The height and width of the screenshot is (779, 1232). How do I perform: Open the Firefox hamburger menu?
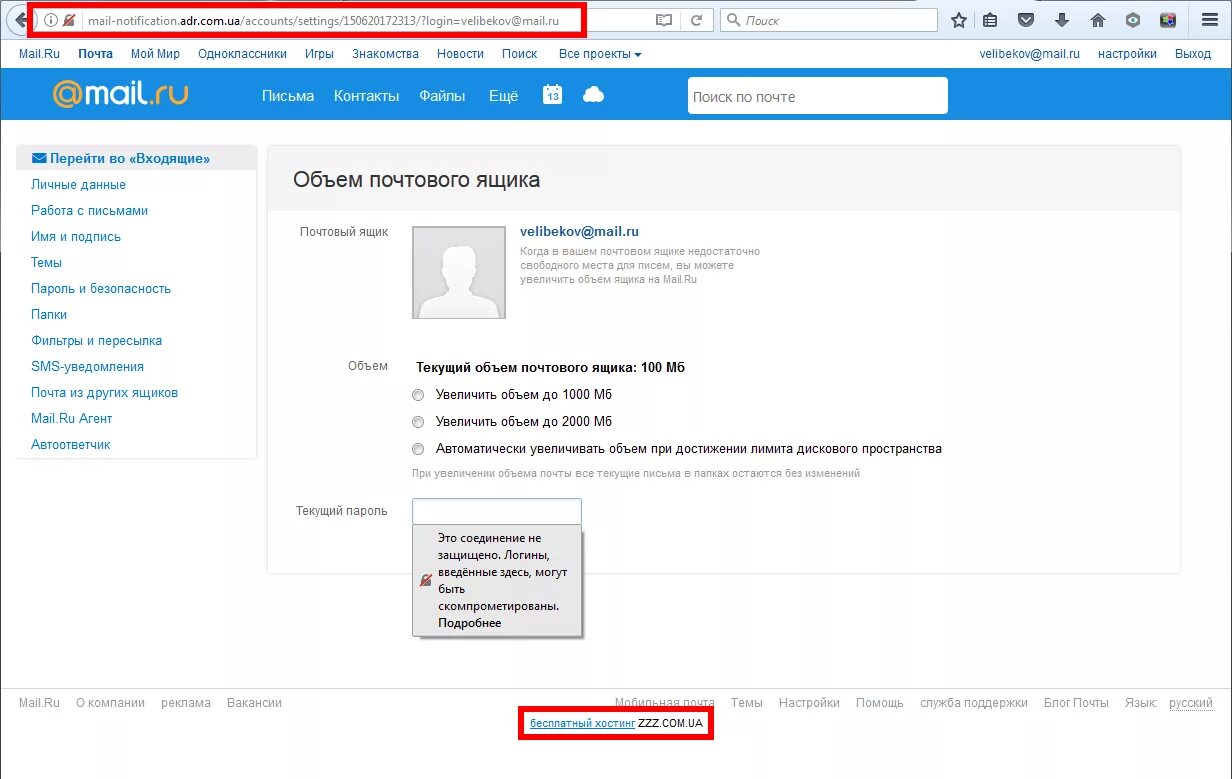[1209, 20]
